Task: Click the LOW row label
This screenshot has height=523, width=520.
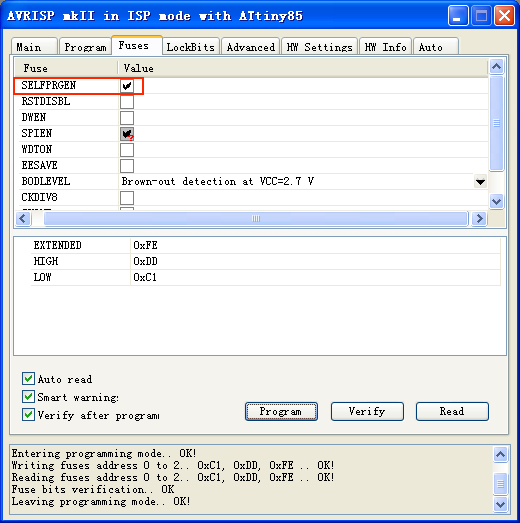Action: (x=42, y=278)
